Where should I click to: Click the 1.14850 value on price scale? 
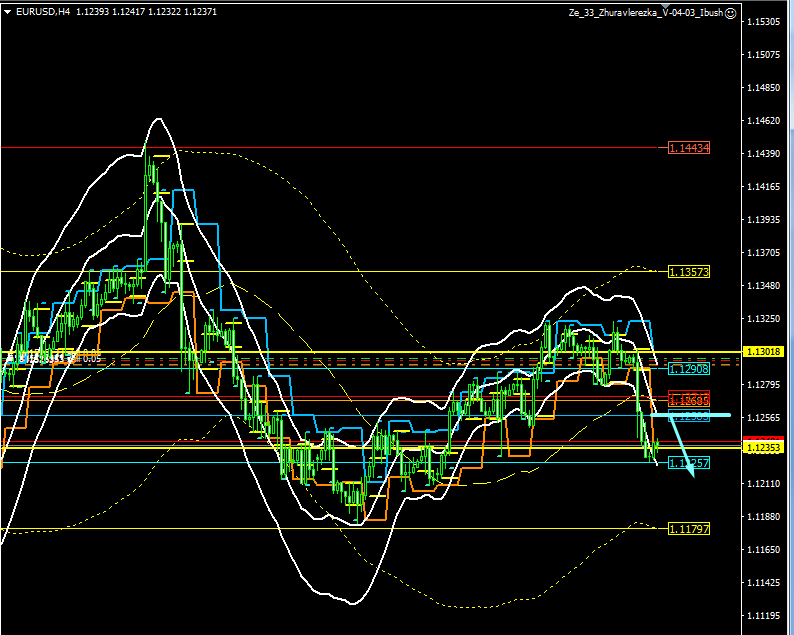tap(764, 88)
